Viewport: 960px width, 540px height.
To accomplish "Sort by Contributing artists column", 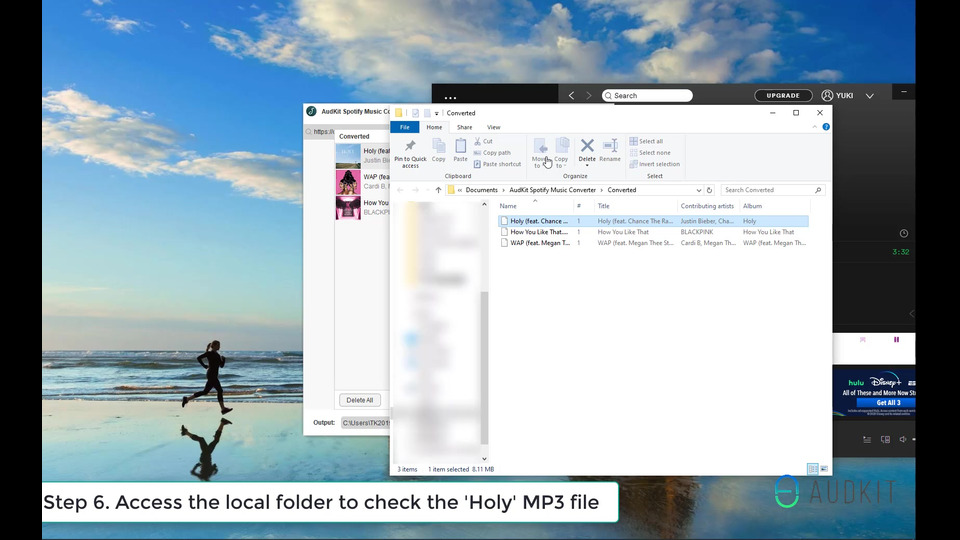I will tap(707, 206).
